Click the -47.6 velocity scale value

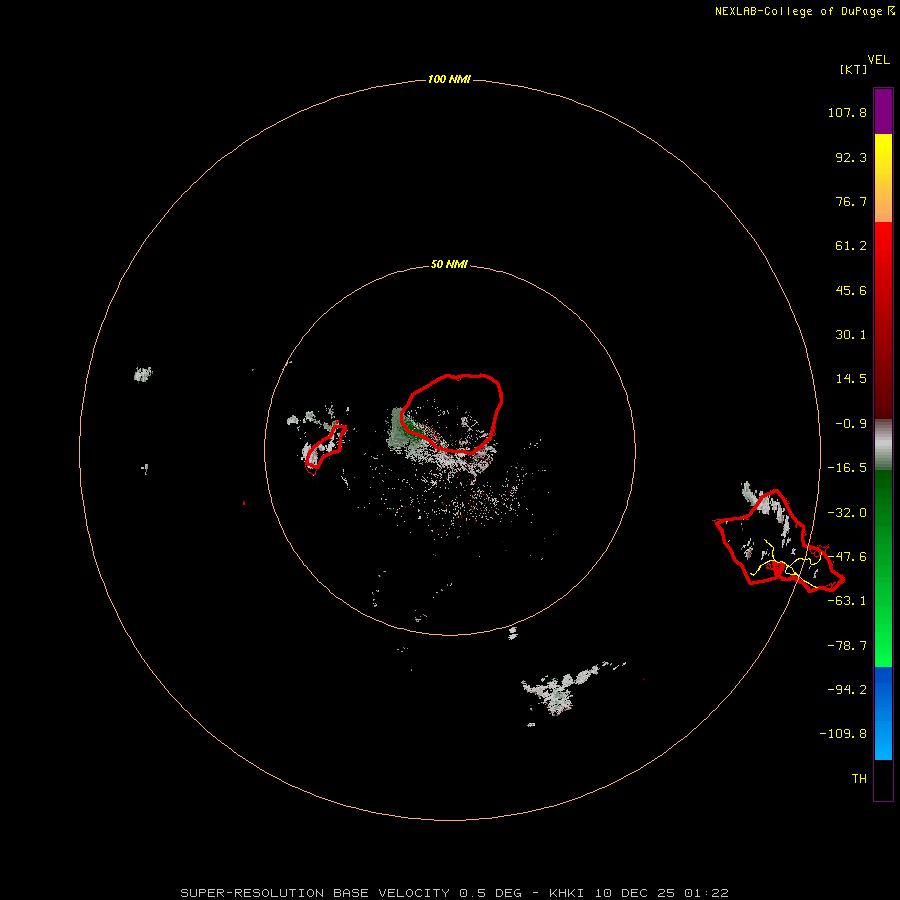click(847, 557)
